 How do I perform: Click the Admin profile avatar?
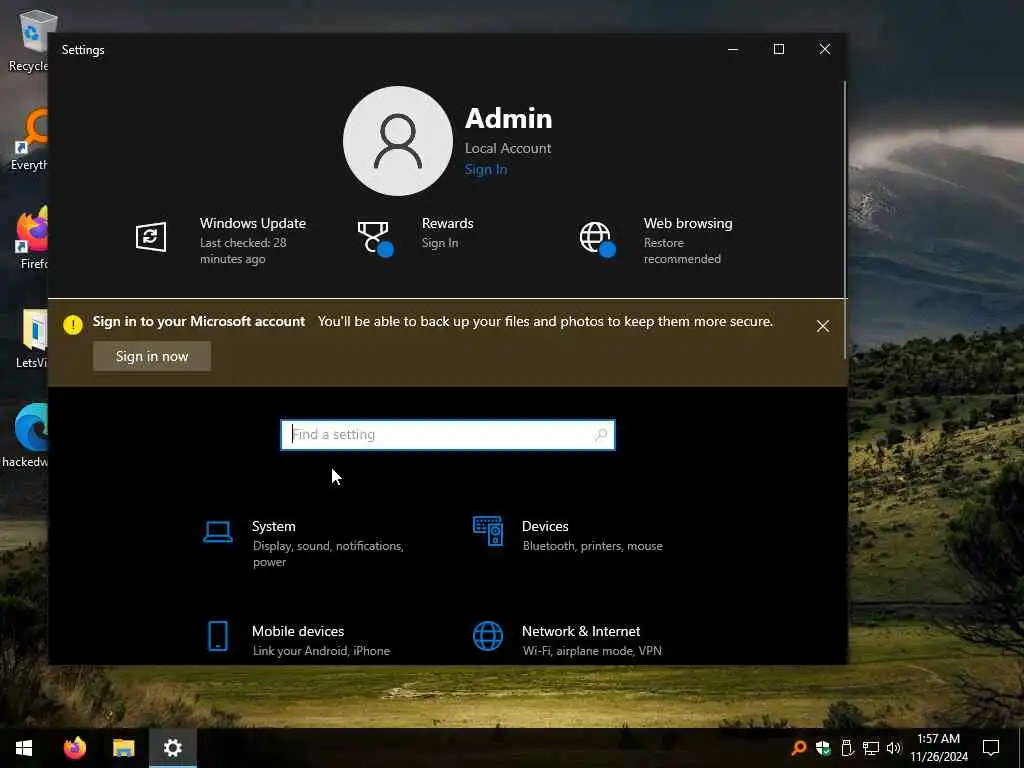point(398,141)
